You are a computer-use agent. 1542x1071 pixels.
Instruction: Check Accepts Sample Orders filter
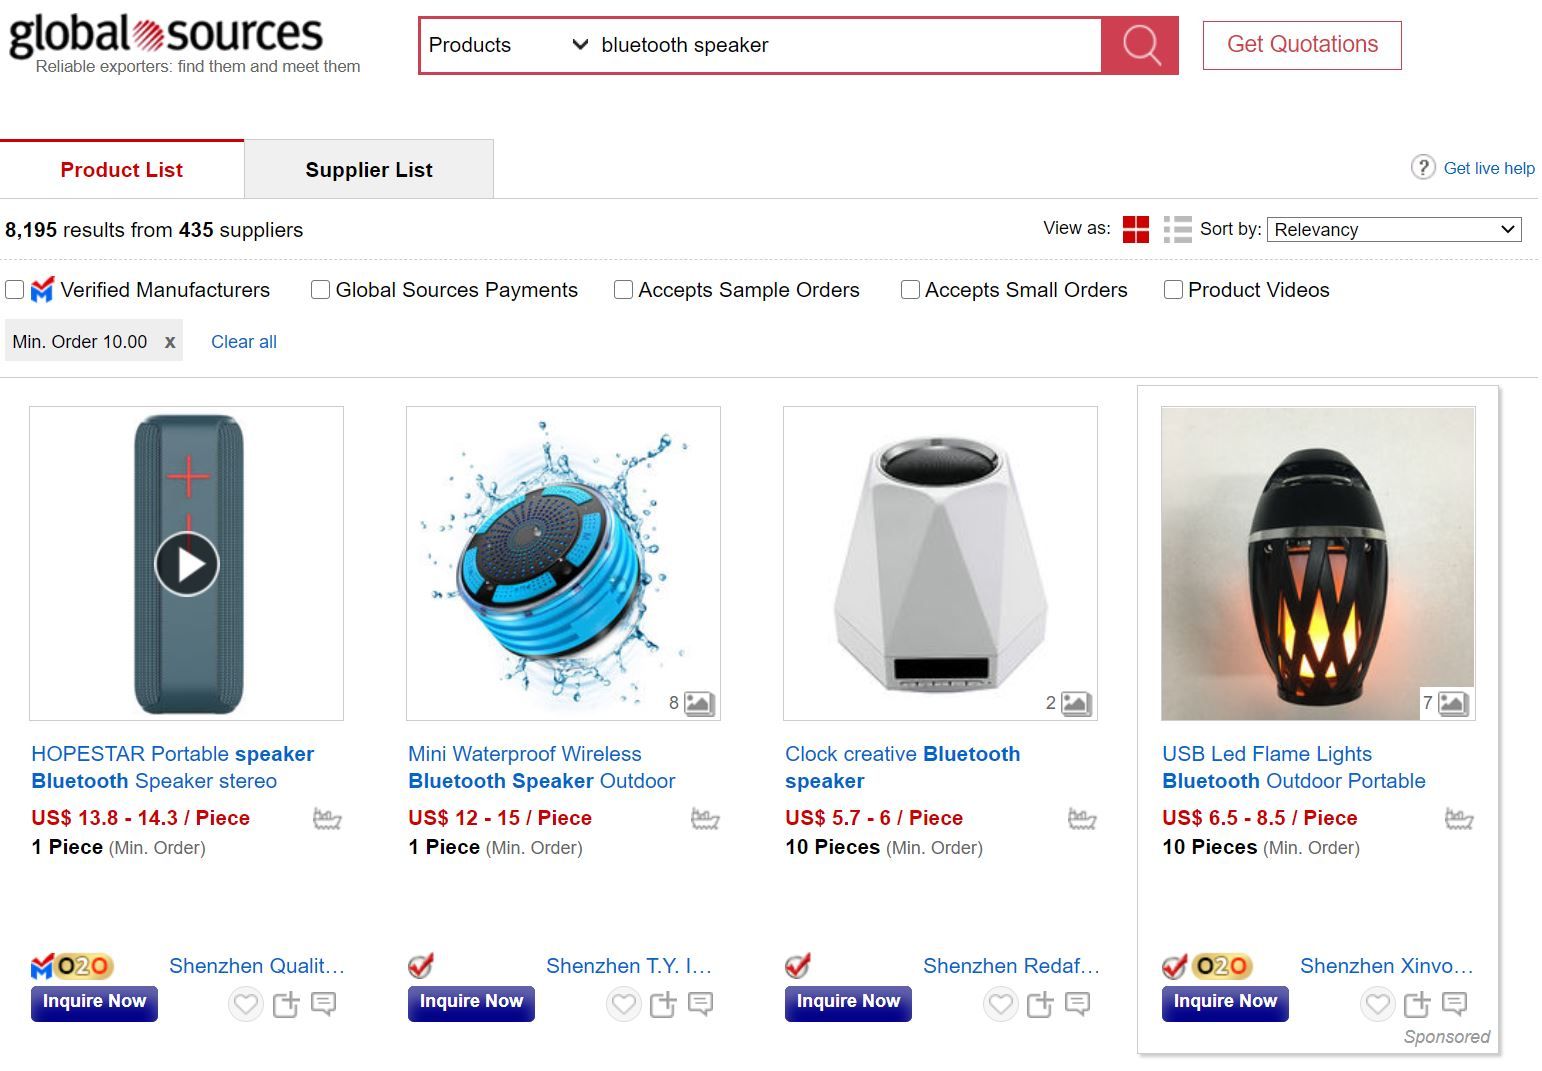623,290
